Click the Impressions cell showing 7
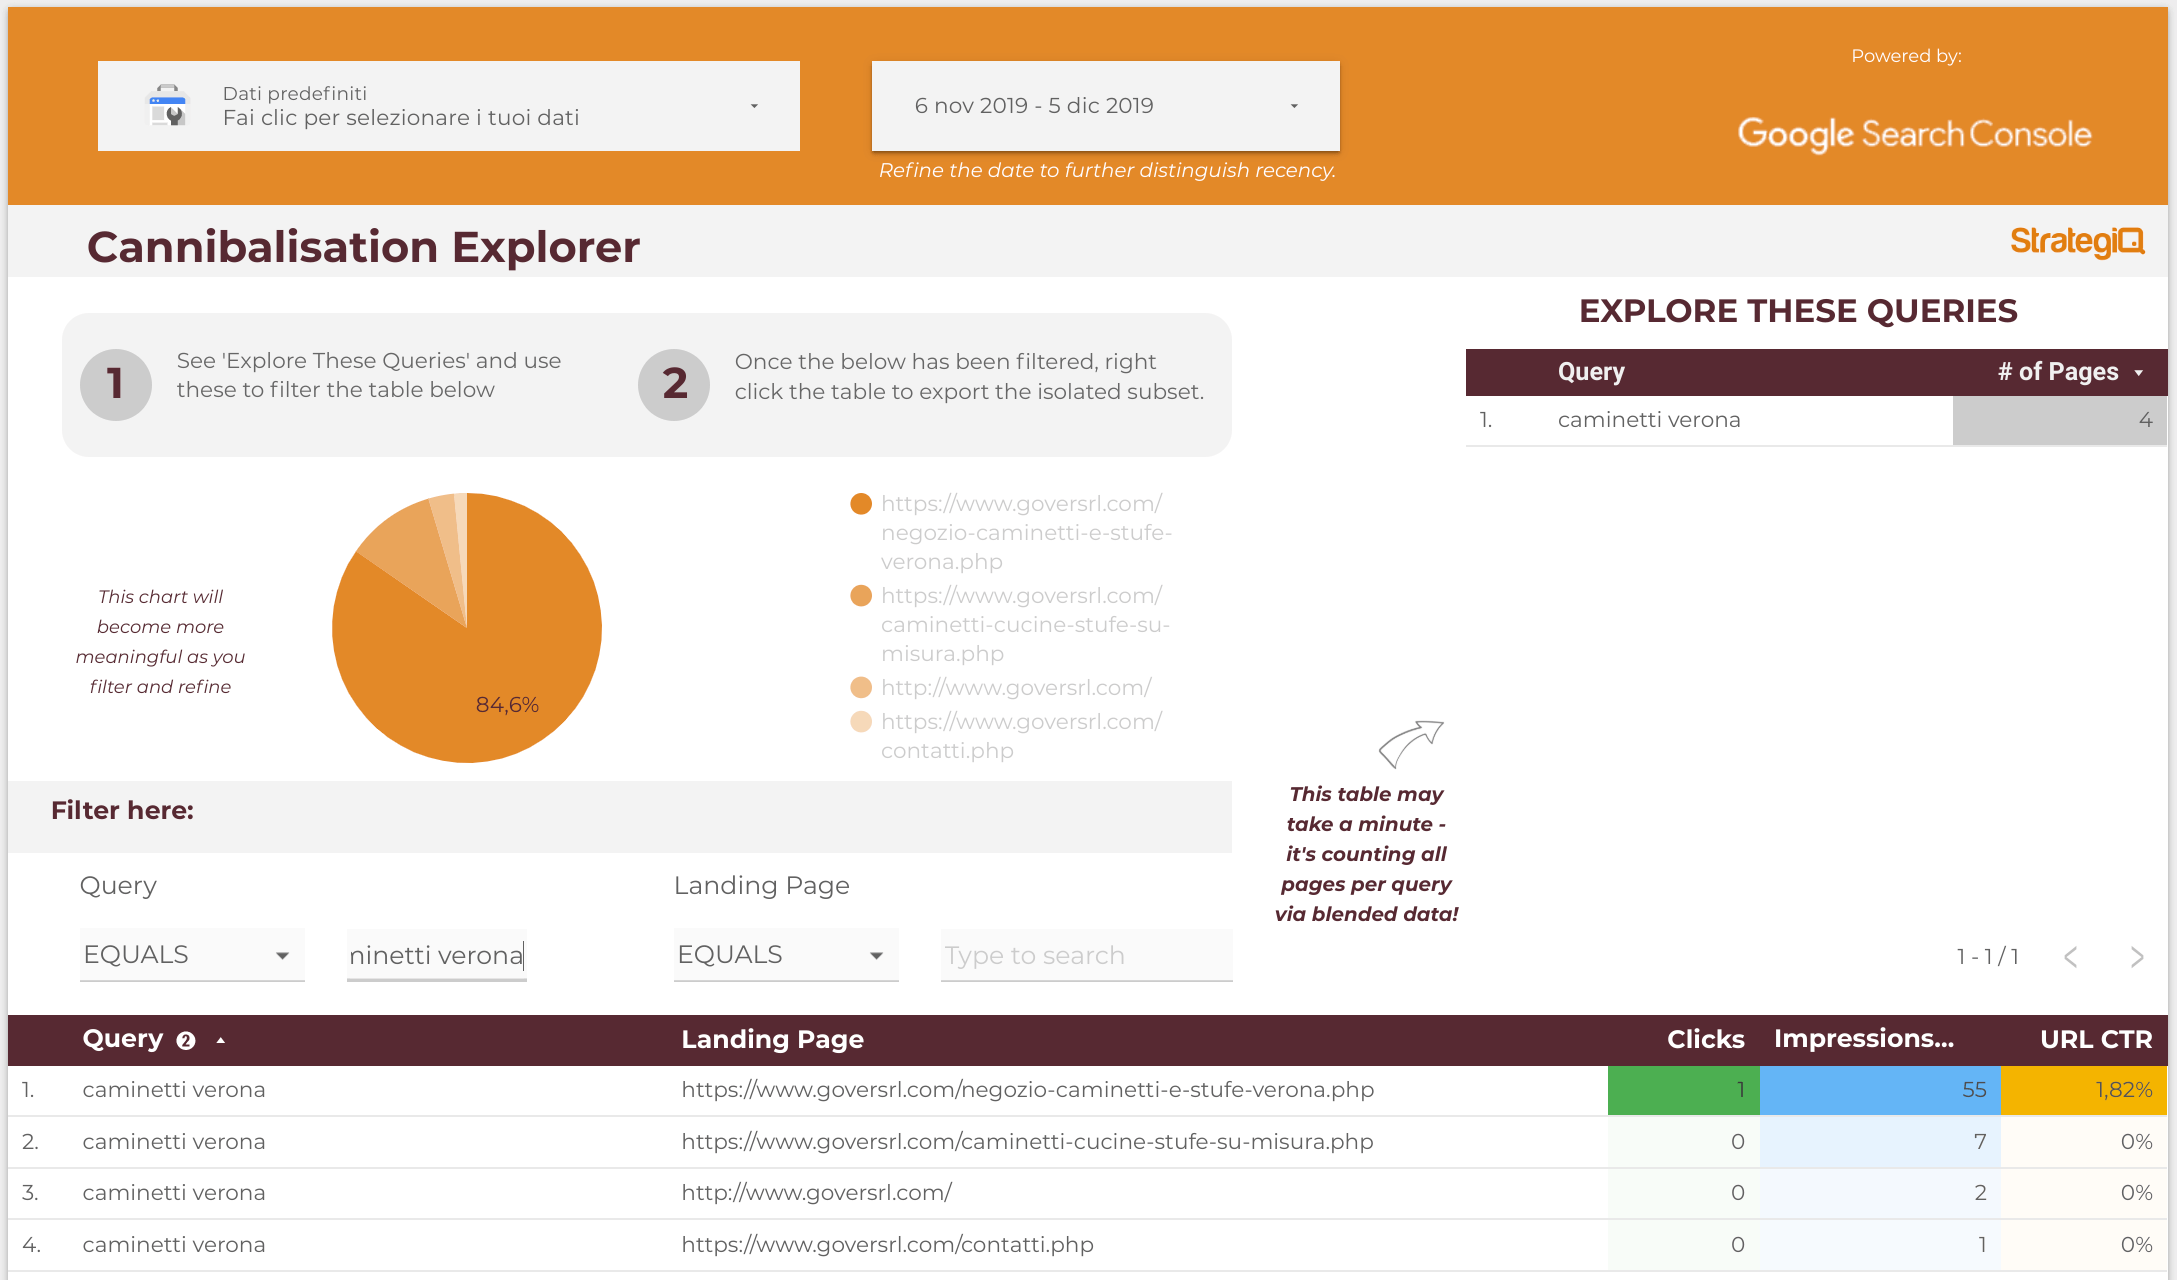This screenshot has height=1280, width=2177. [1880, 1142]
